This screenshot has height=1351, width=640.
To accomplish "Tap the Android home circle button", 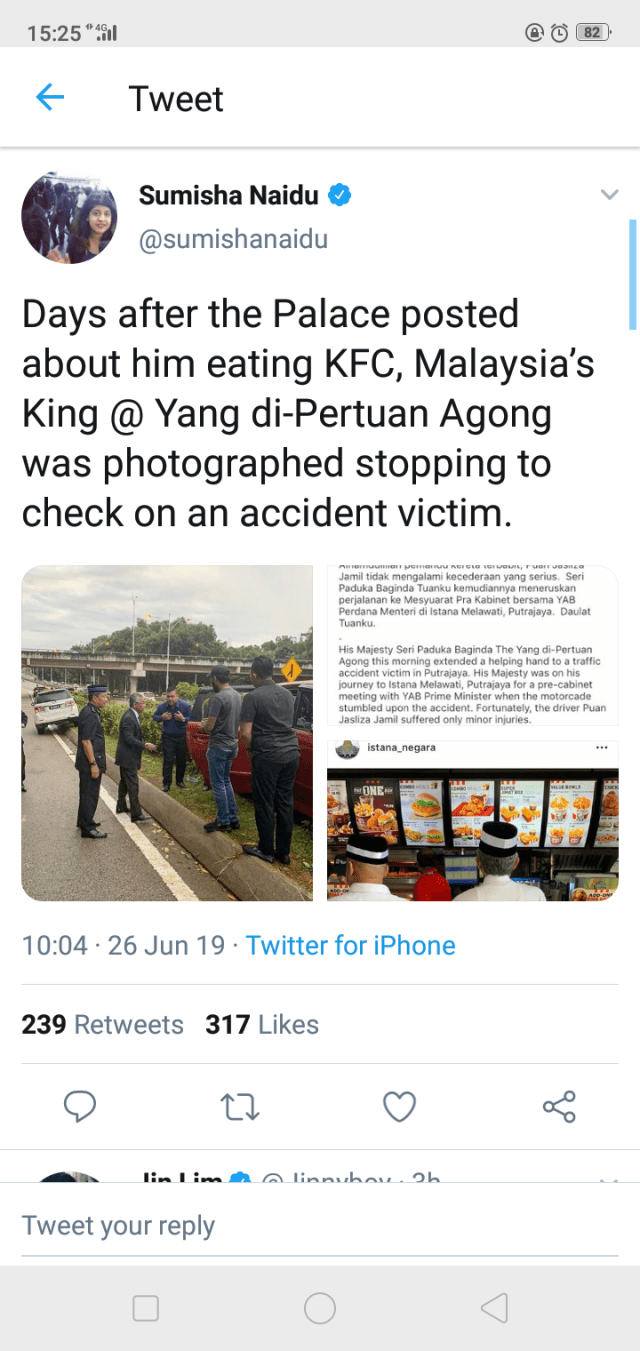I will [x=320, y=1308].
